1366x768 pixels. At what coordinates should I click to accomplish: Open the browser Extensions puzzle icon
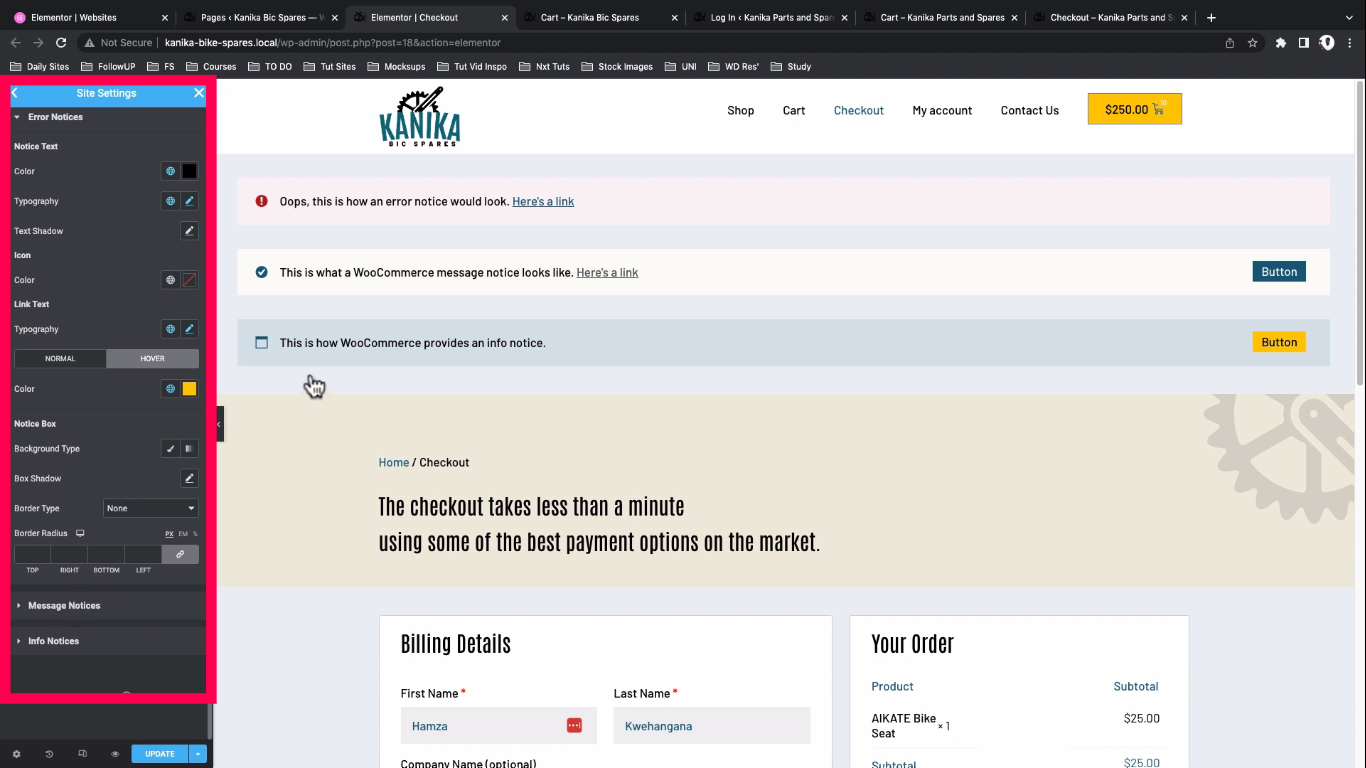pyautogui.click(x=1280, y=43)
